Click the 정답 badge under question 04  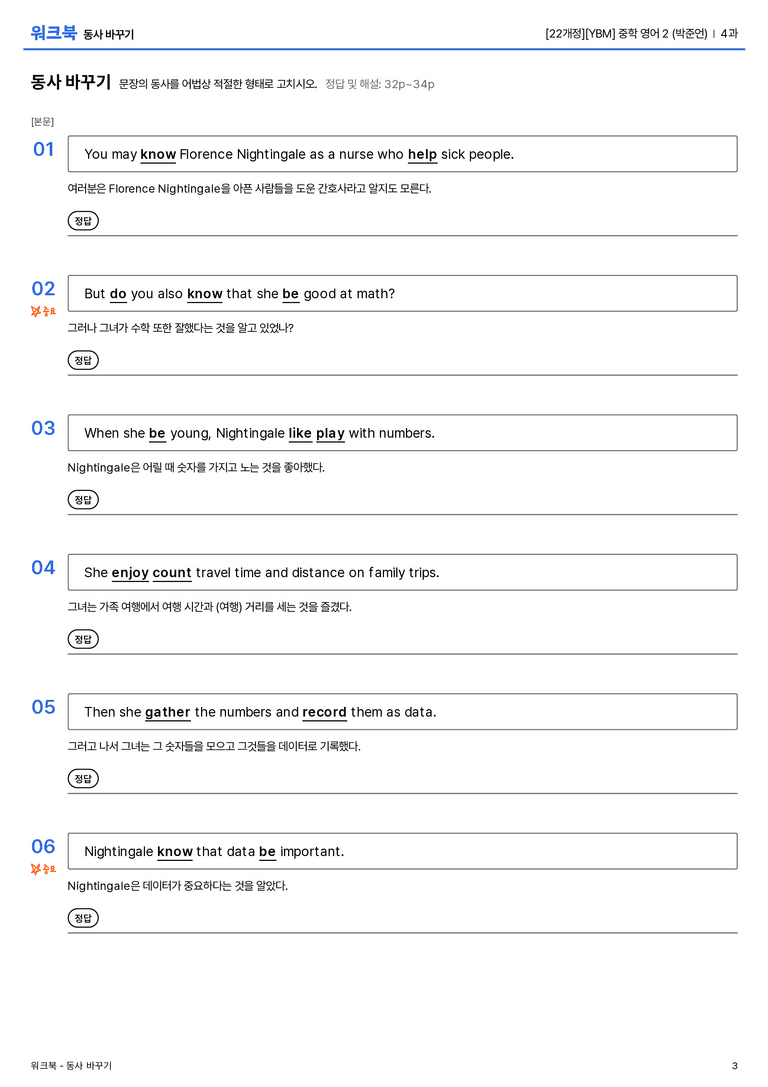(83, 638)
